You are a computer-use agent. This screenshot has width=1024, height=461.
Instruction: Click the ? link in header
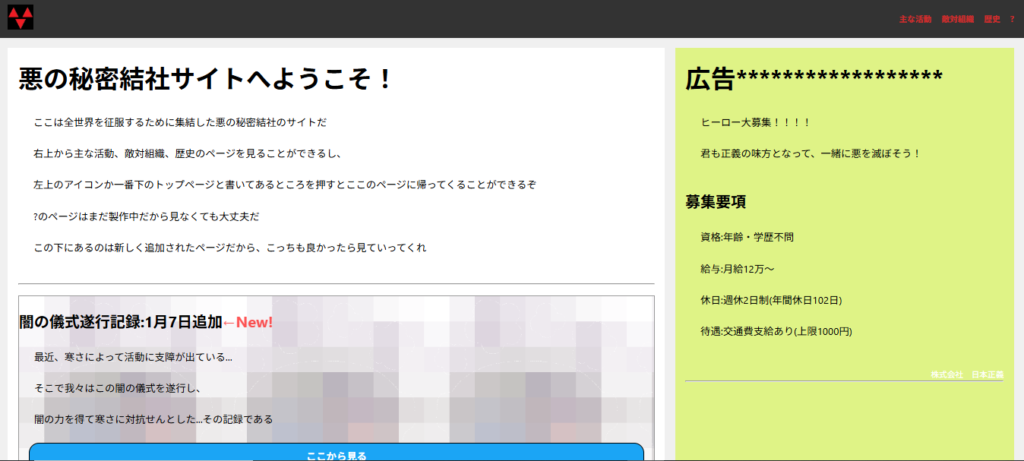pos(1012,19)
